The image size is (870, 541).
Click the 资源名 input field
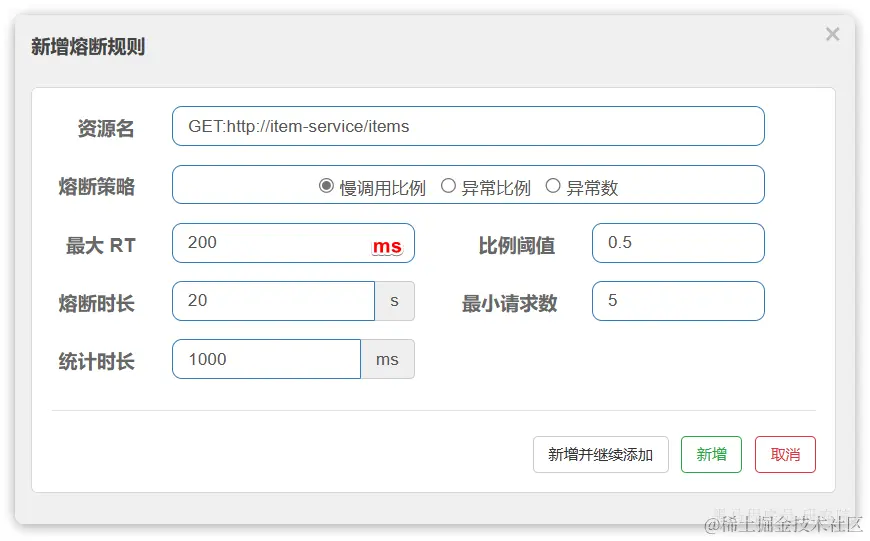click(x=468, y=126)
